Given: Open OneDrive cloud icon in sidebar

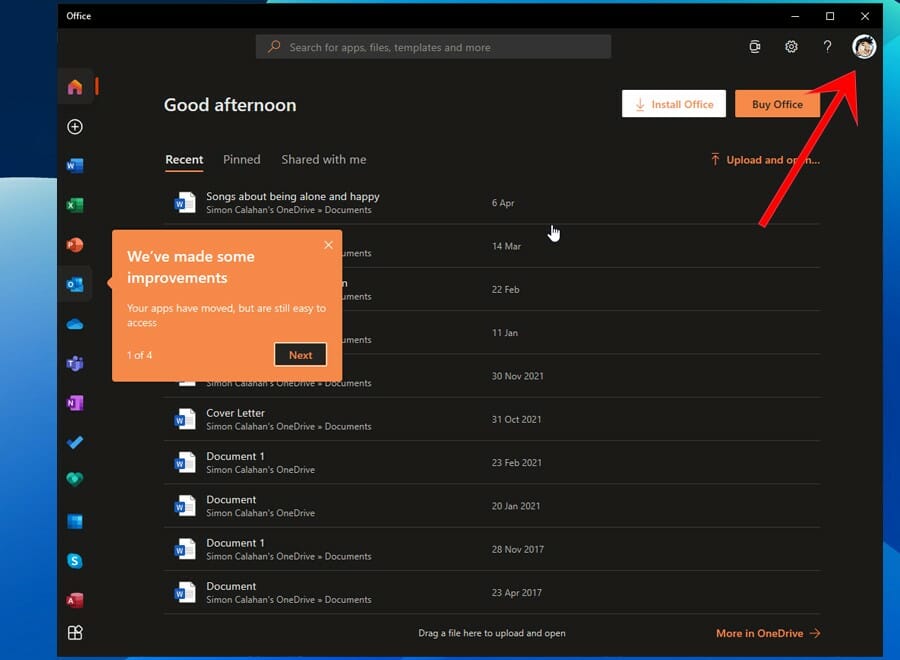Looking at the screenshot, I should (75, 325).
